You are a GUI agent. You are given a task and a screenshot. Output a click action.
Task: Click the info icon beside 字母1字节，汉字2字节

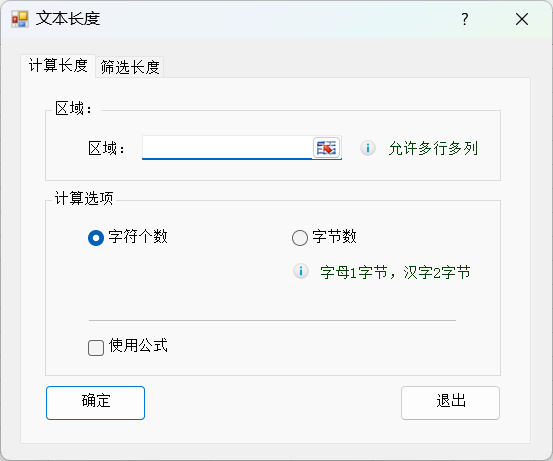[301, 271]
